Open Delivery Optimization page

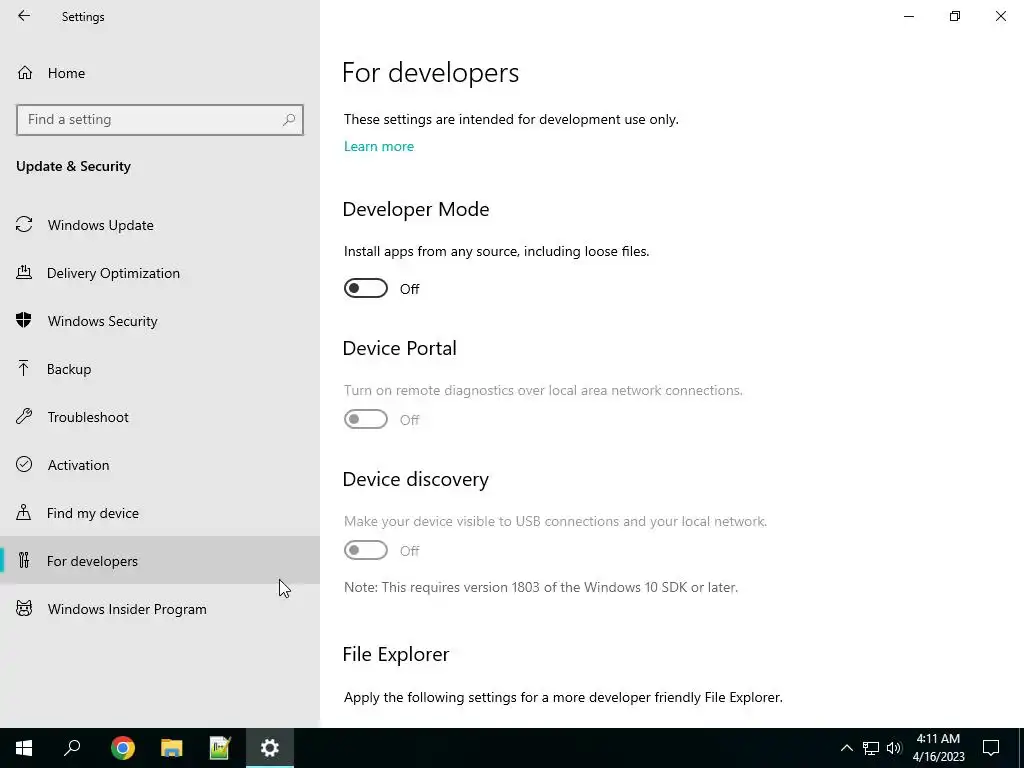pos(160,273)
